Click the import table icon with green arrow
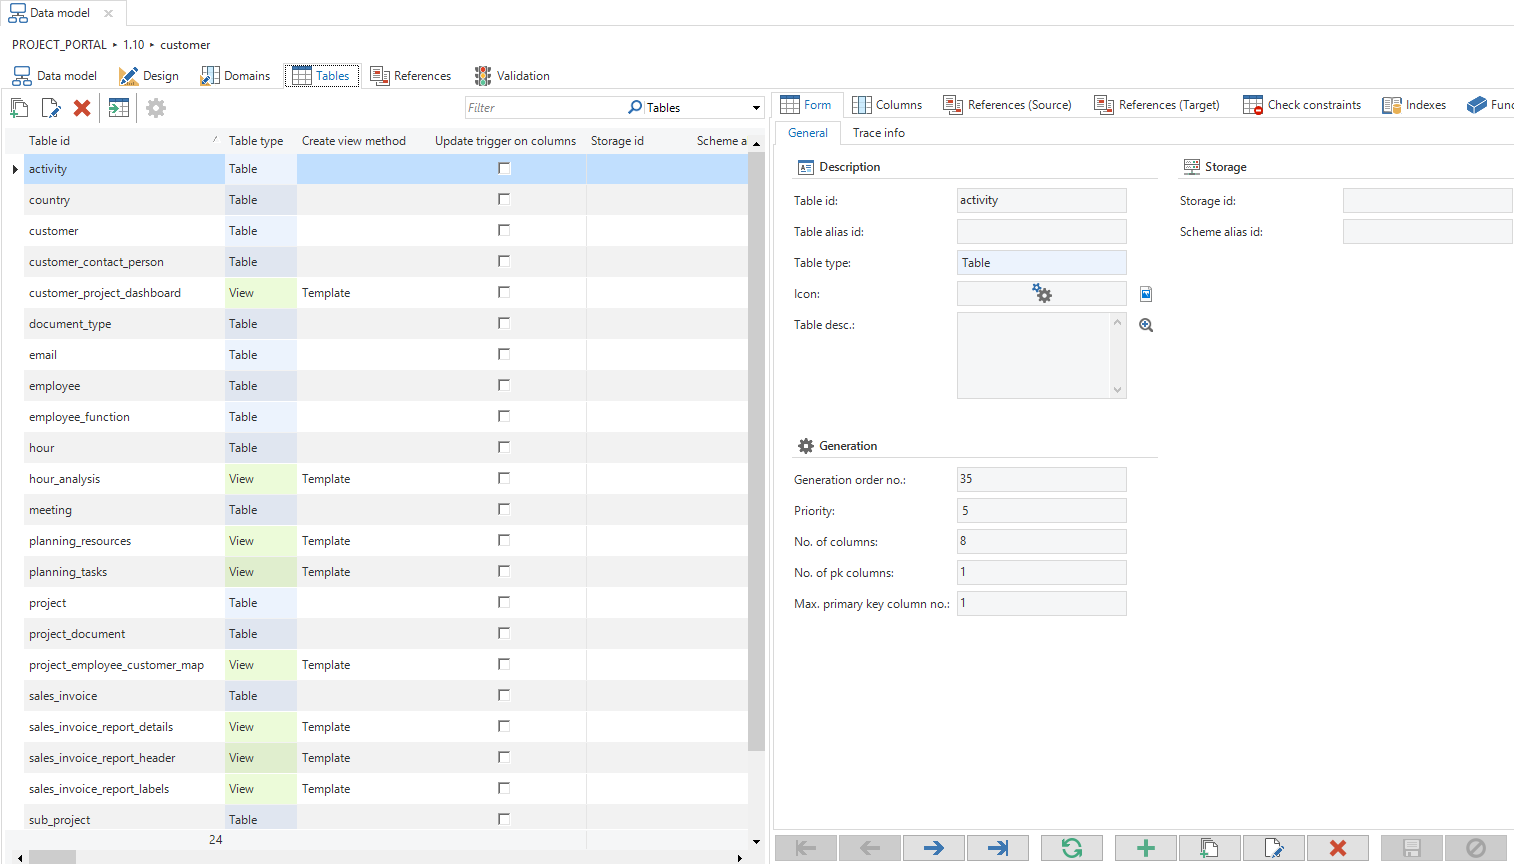Screen dimensions: 1514x864 tap(119, 108)
